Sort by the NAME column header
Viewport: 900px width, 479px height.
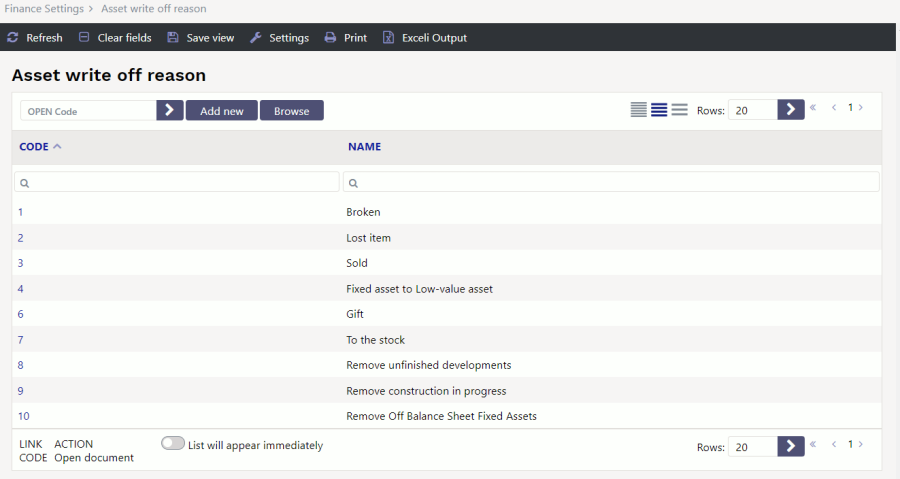[x=364, y=147]
